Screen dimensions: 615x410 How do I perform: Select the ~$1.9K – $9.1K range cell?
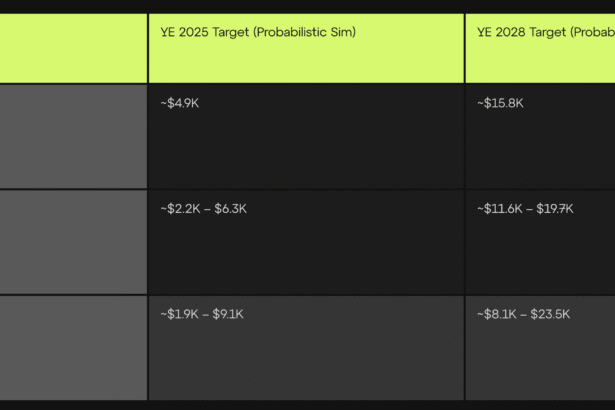point(305,347)
